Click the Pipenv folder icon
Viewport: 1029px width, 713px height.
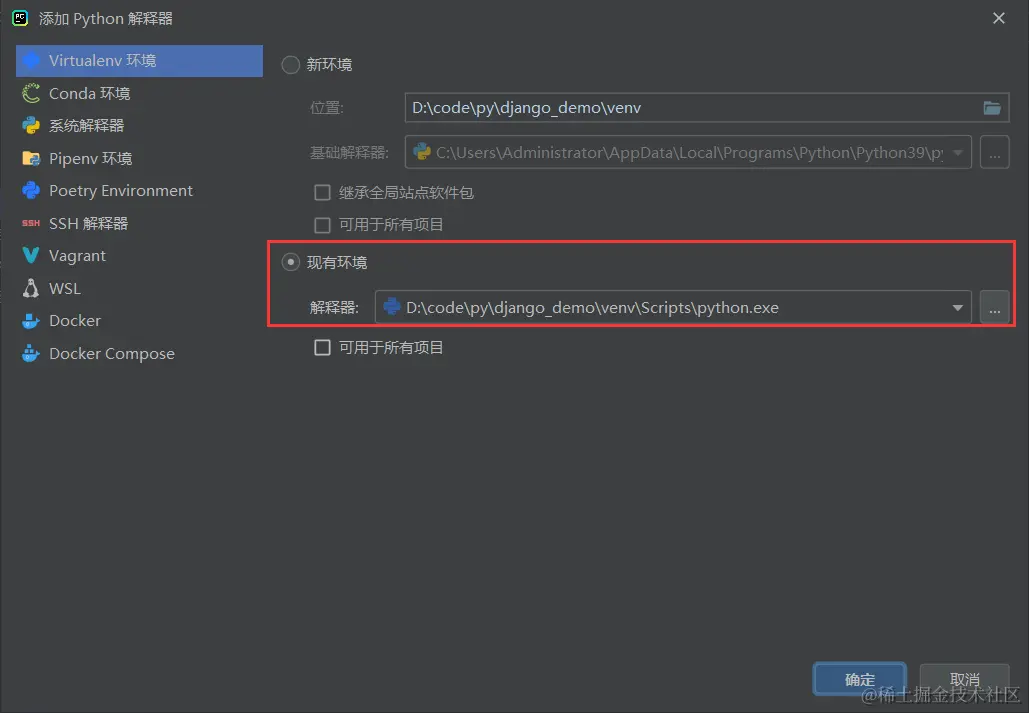31,158
